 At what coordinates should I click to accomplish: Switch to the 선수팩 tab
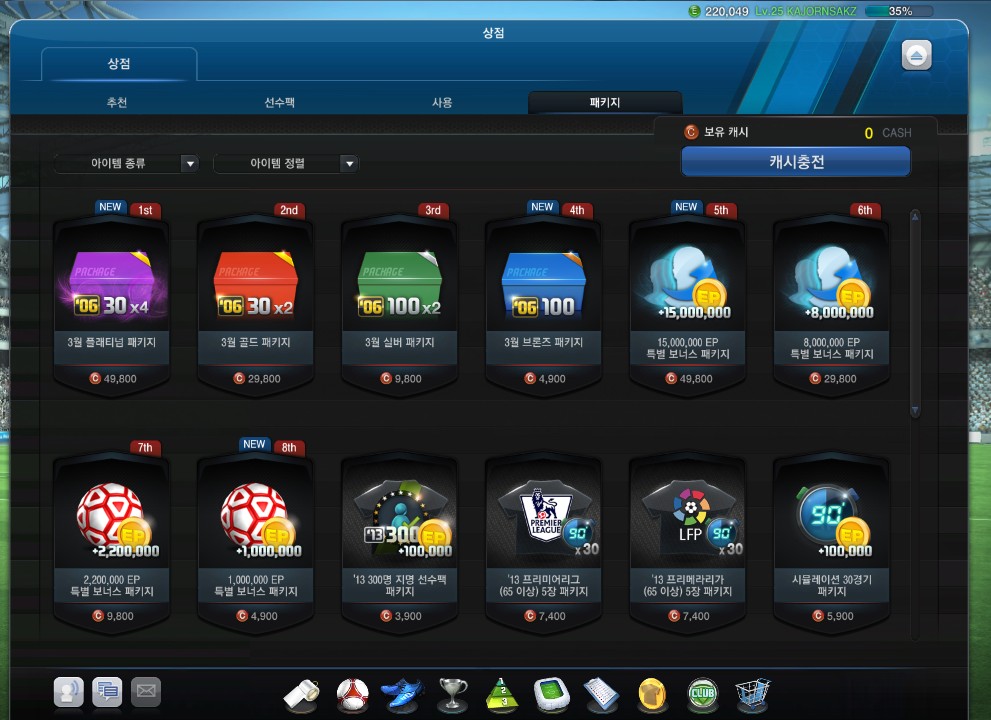coord(279,102)
